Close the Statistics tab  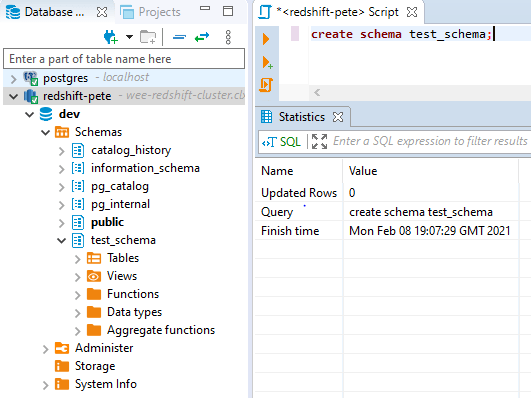[x=338, y=117]
